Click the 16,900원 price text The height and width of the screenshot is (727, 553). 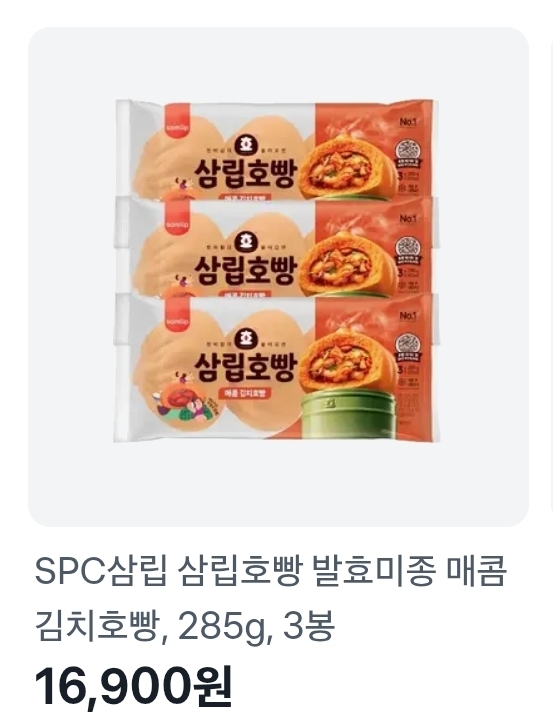point(133,688)
